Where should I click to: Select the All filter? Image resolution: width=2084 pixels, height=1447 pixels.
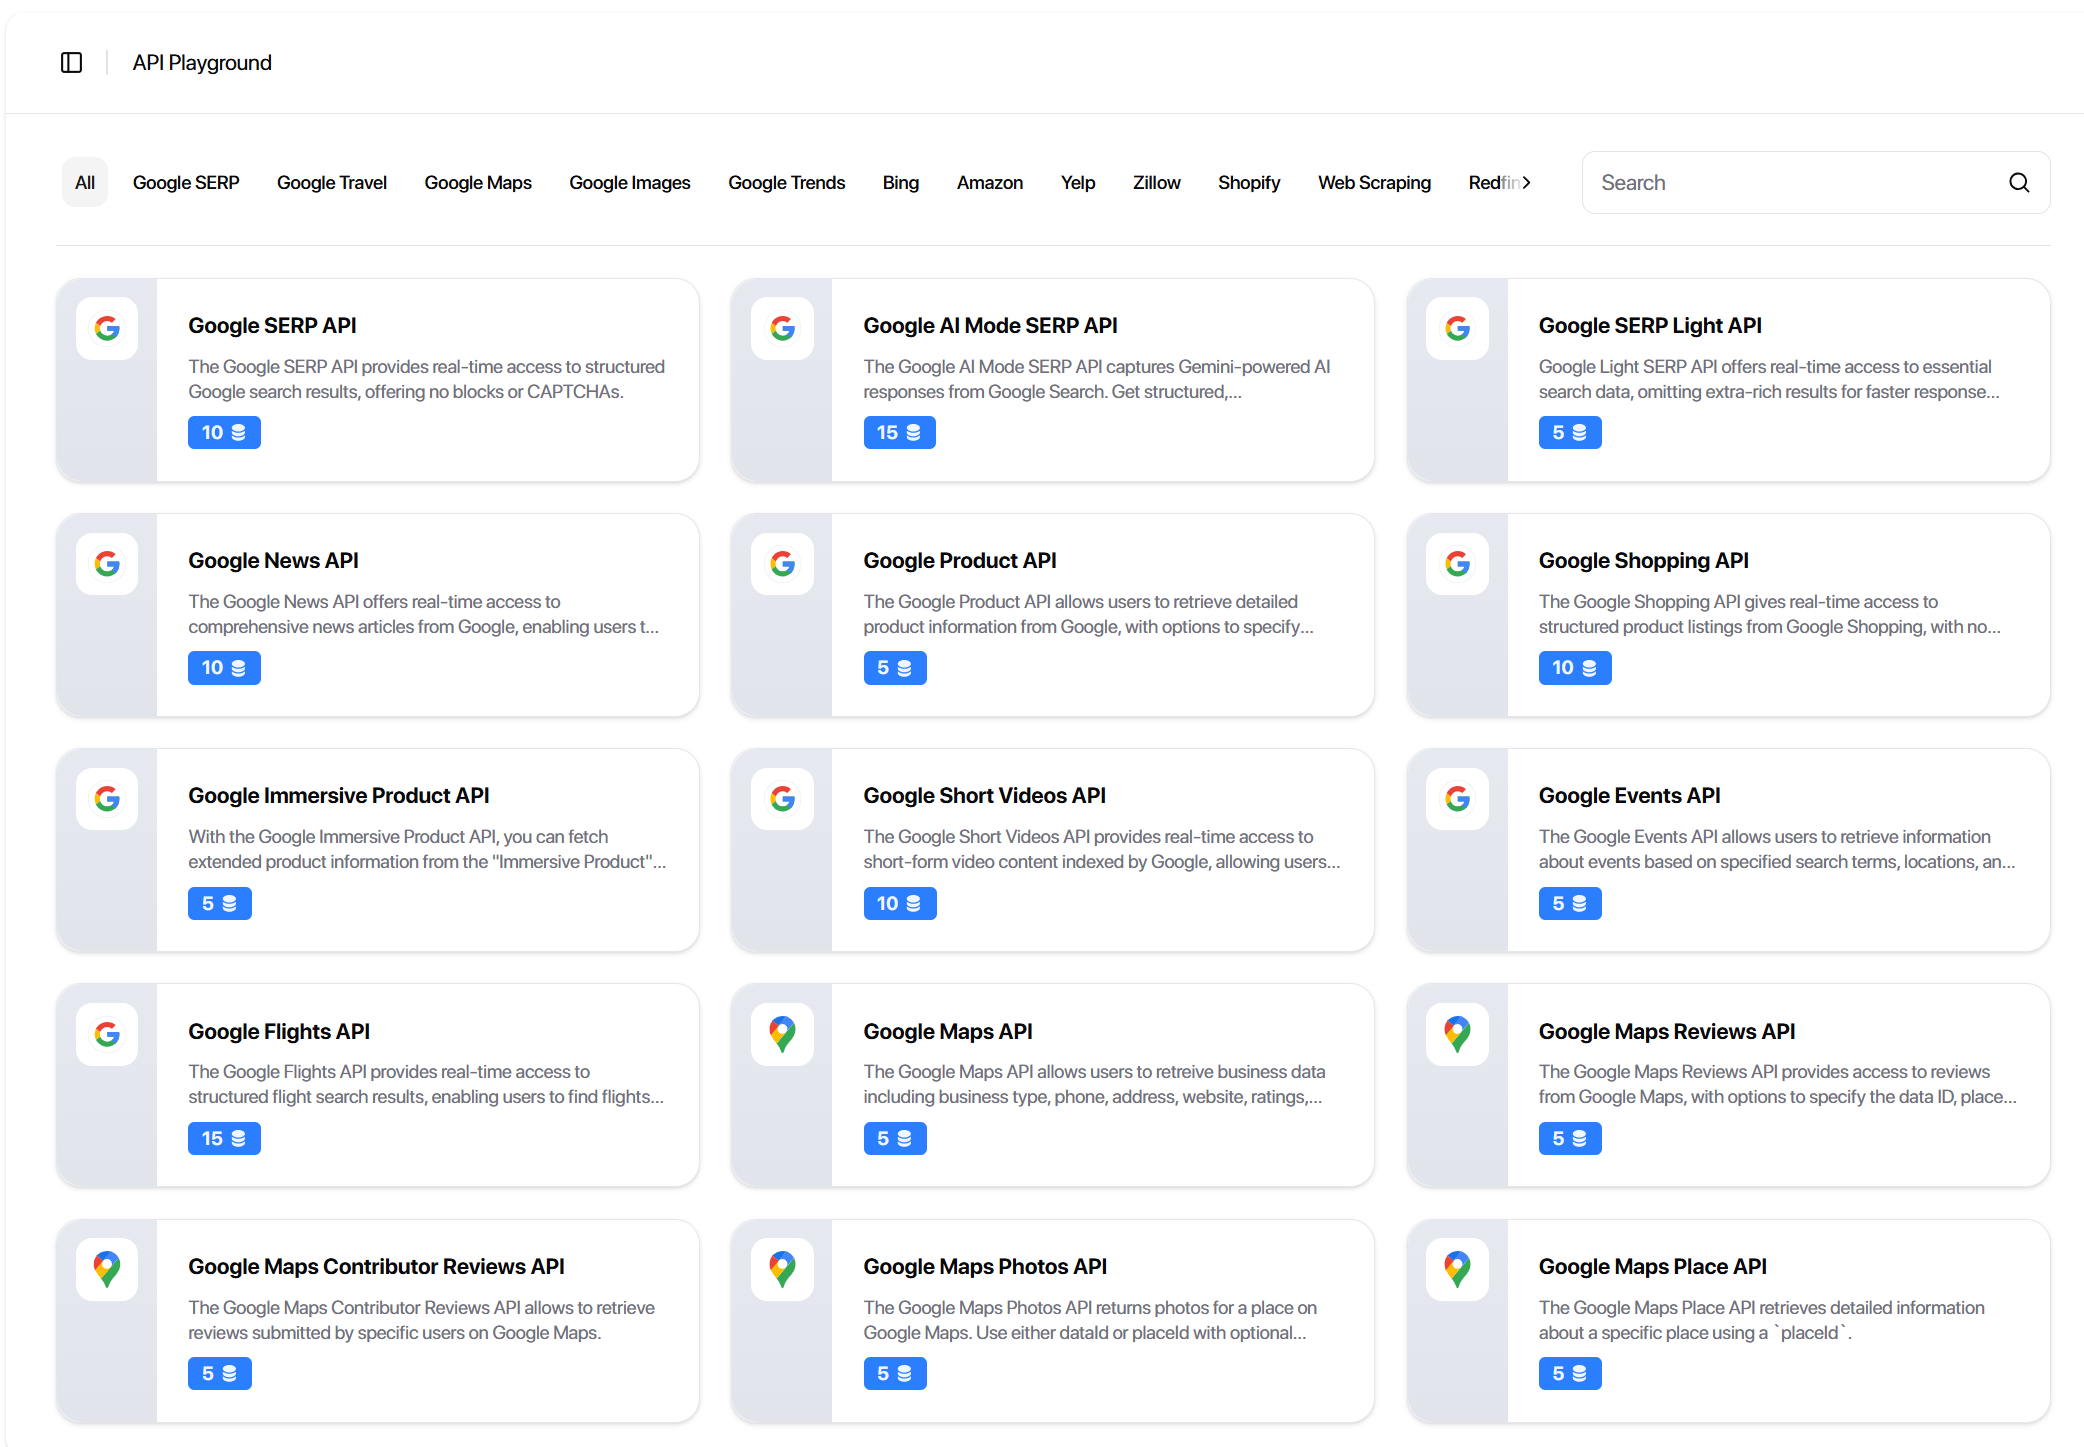tap(84, 182)
